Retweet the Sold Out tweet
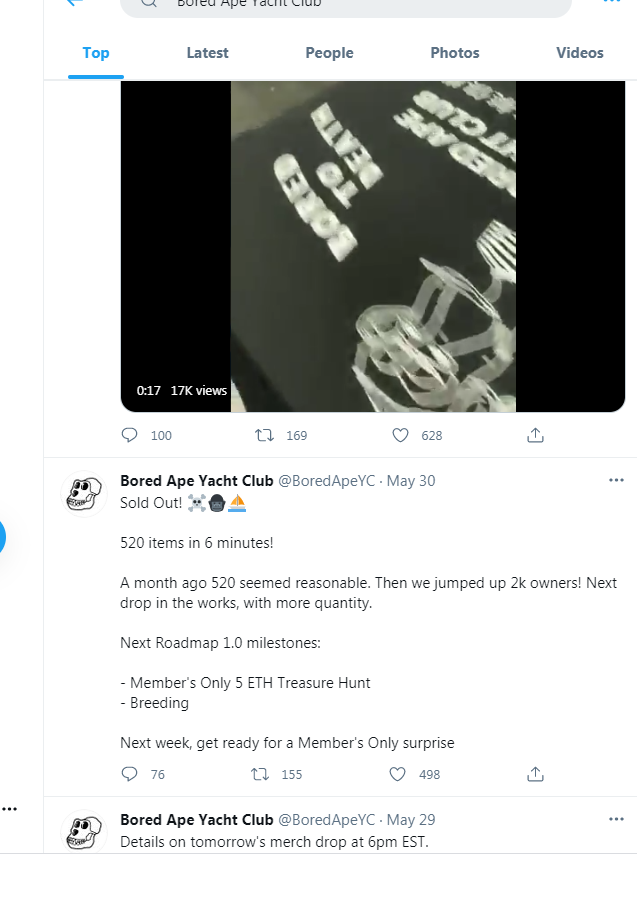 click(264, 773)
